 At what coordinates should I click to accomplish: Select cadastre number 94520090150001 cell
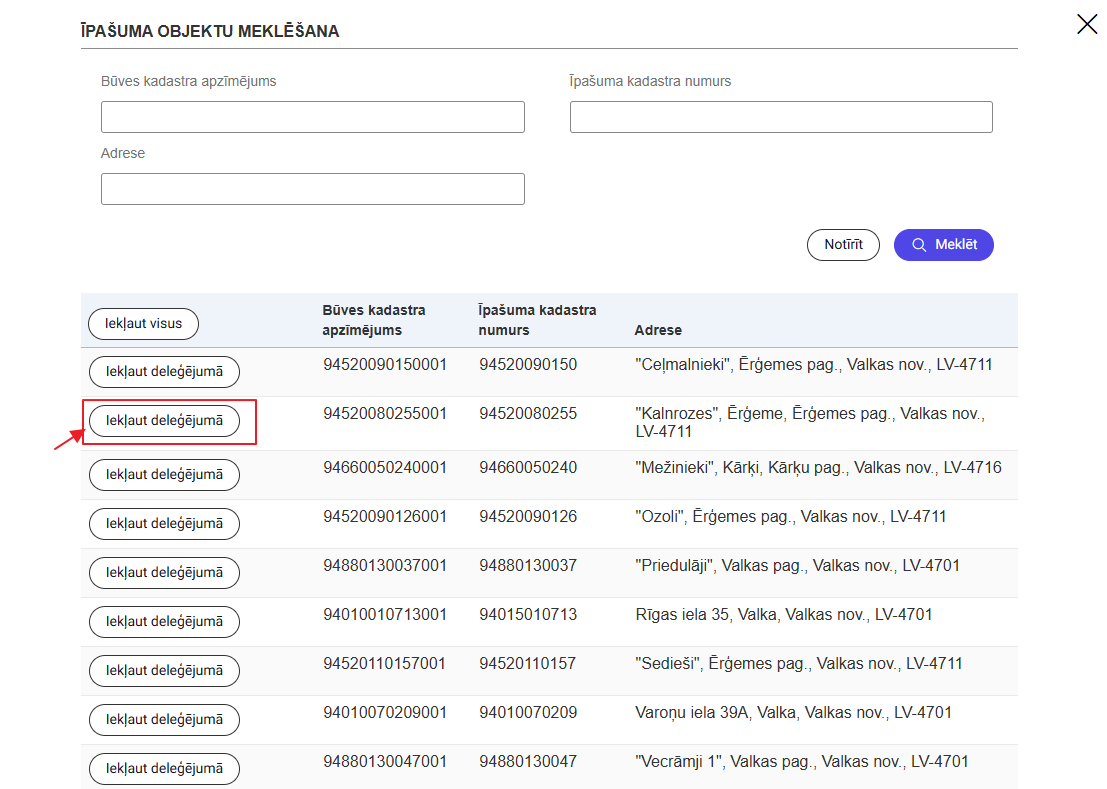[x=384, y=365]
